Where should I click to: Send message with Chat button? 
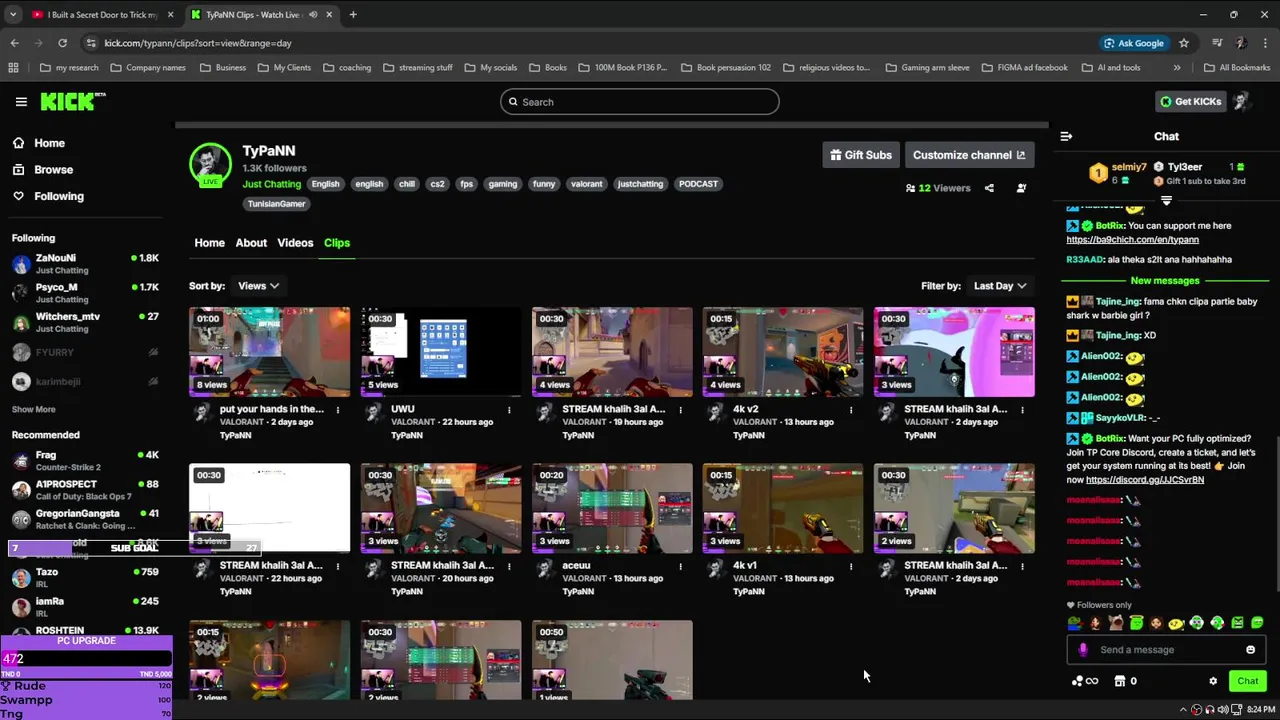coord(1247,681)
